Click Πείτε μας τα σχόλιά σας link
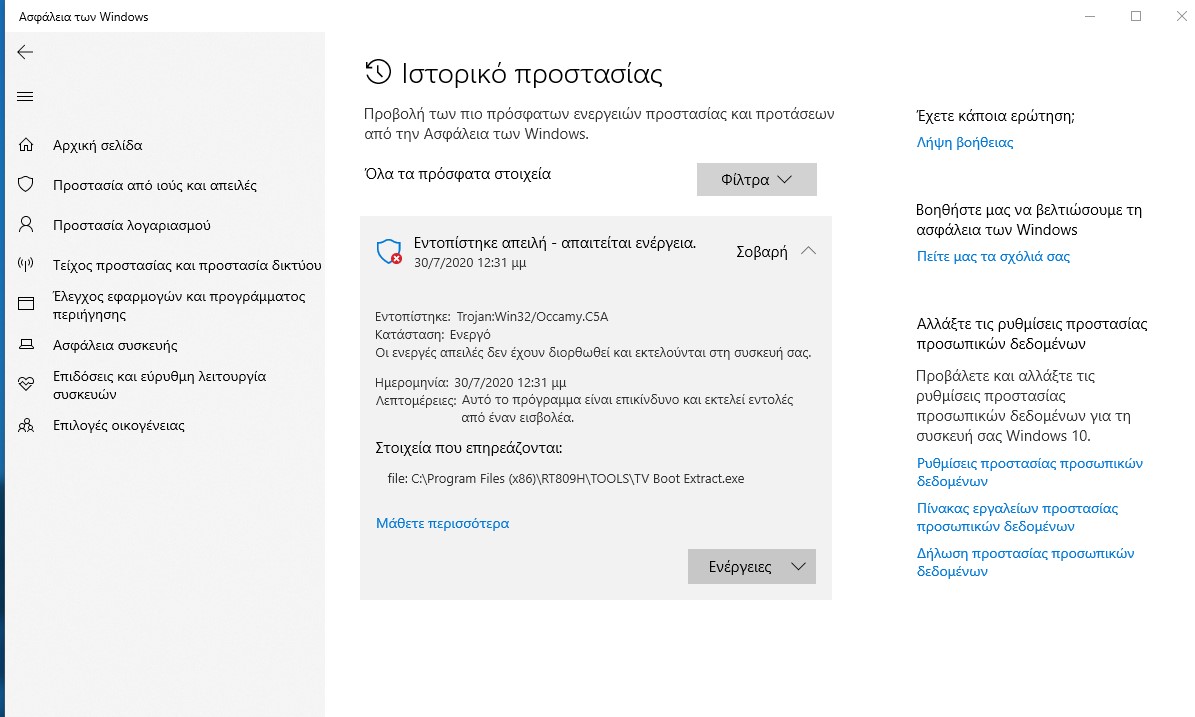Viewport: 1195px width, 717px height. pos(993,257)
